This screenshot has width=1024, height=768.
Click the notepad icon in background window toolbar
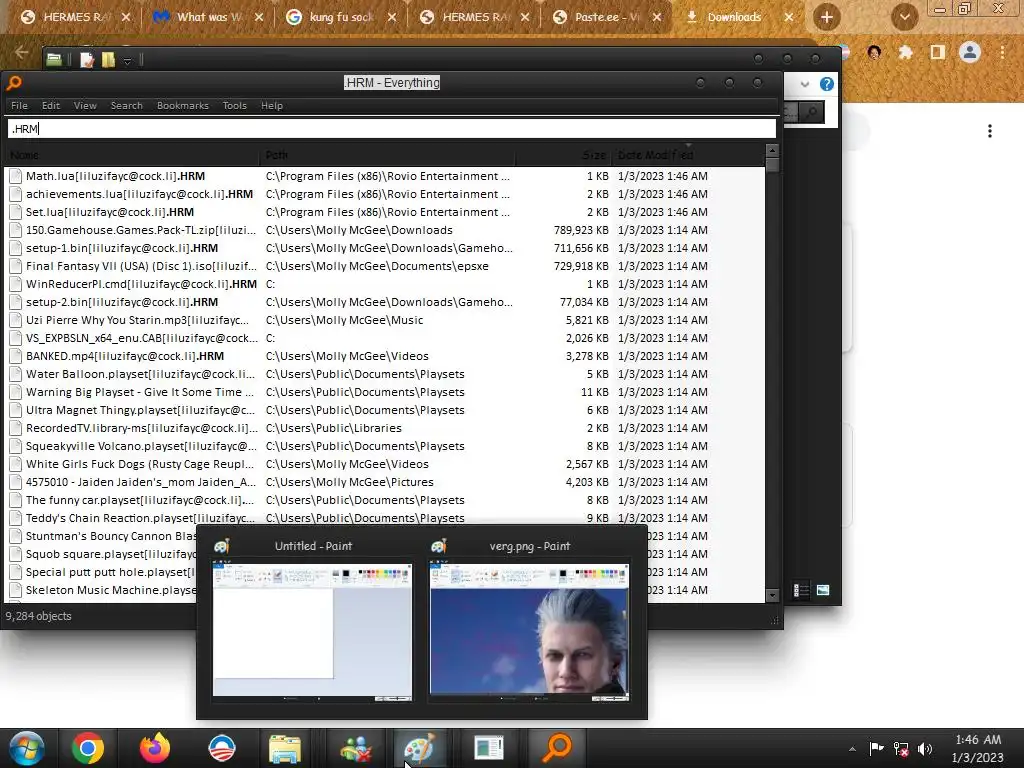point(87,60)
